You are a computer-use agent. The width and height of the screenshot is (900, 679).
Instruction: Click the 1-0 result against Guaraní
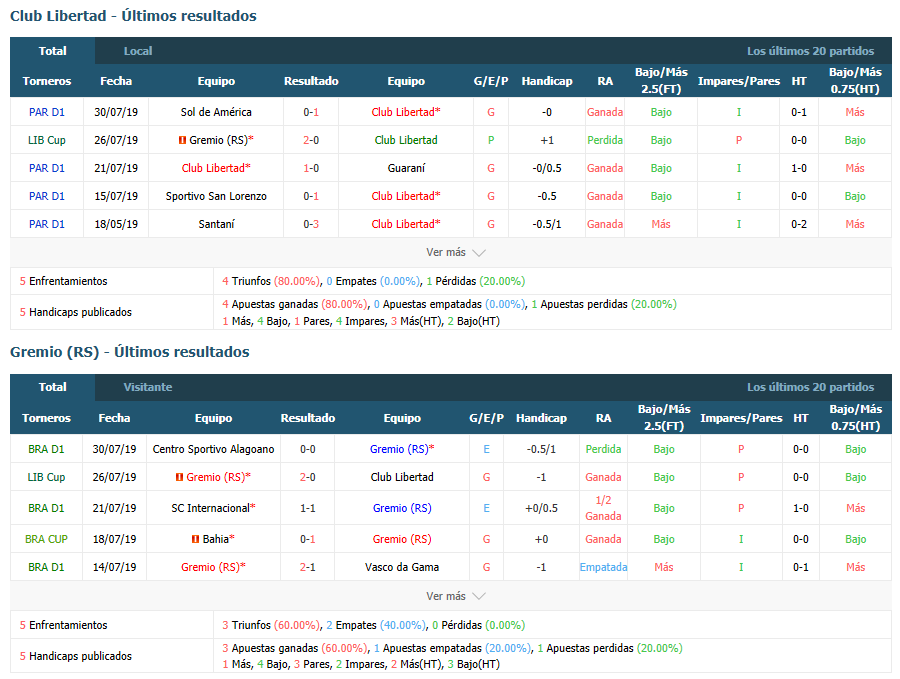click(311, 168)
